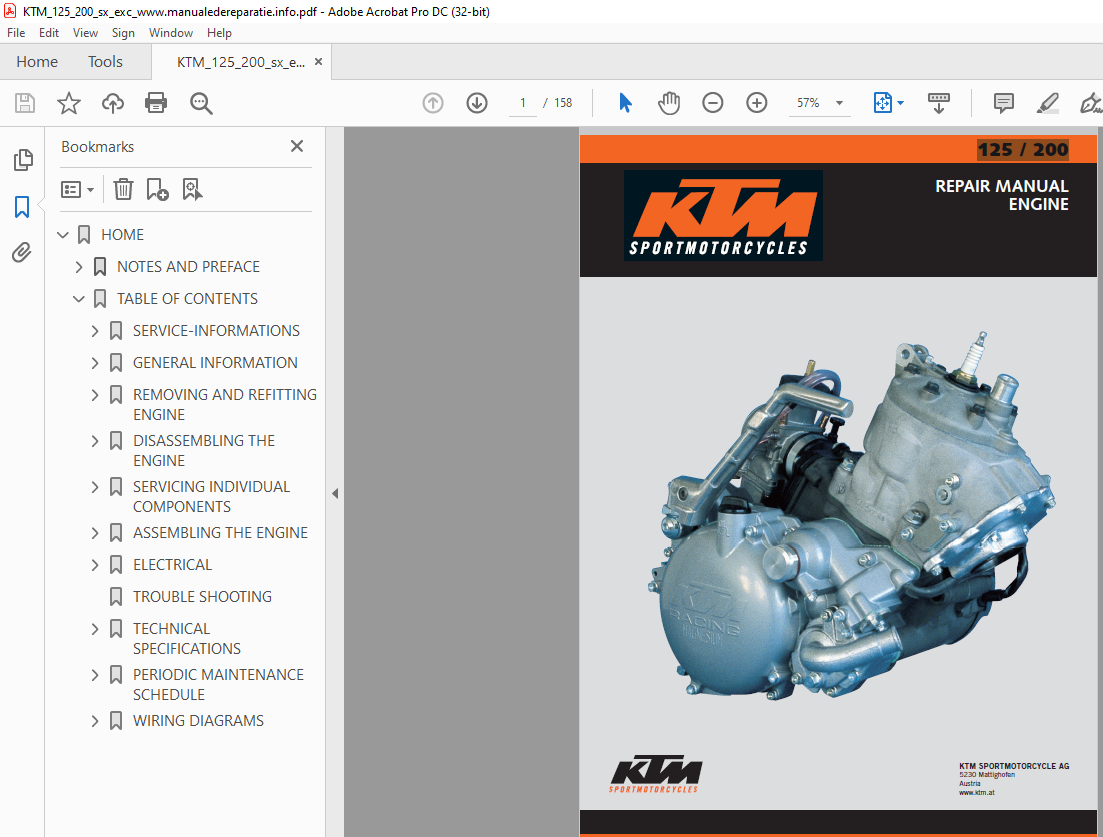Go to next page arrow
Viewport: 1103px width, 837px height.
[477, 103]
